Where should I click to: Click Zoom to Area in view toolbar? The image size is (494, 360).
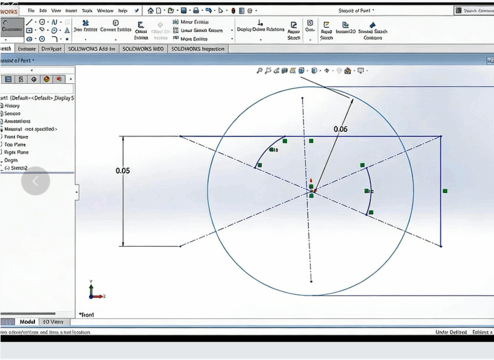pos(268,71)
